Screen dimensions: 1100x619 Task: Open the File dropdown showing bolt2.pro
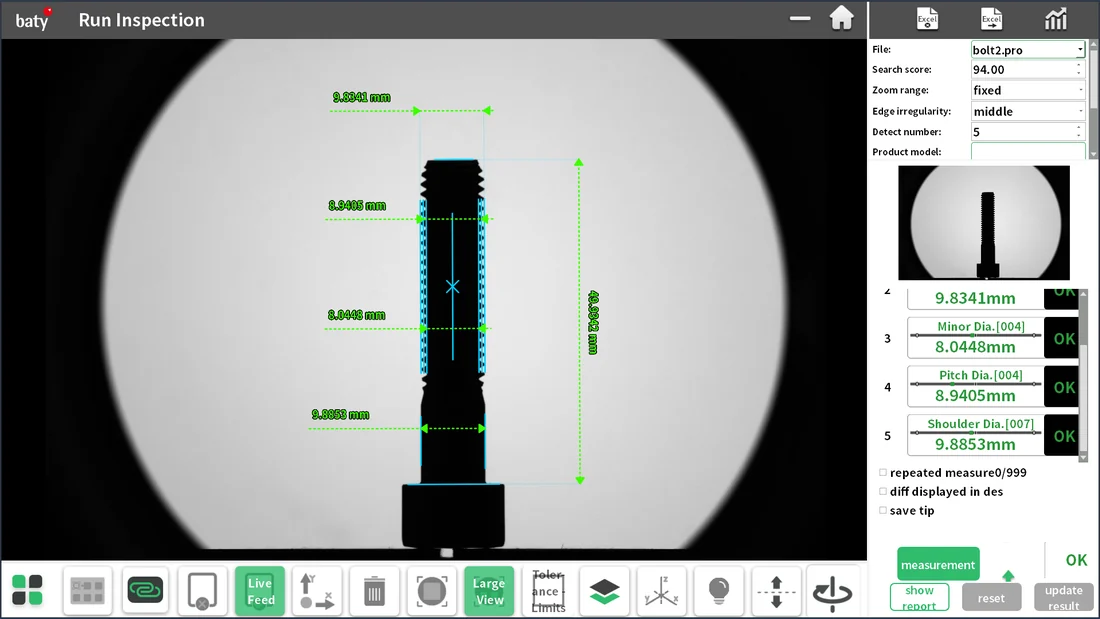(1028, 49)
